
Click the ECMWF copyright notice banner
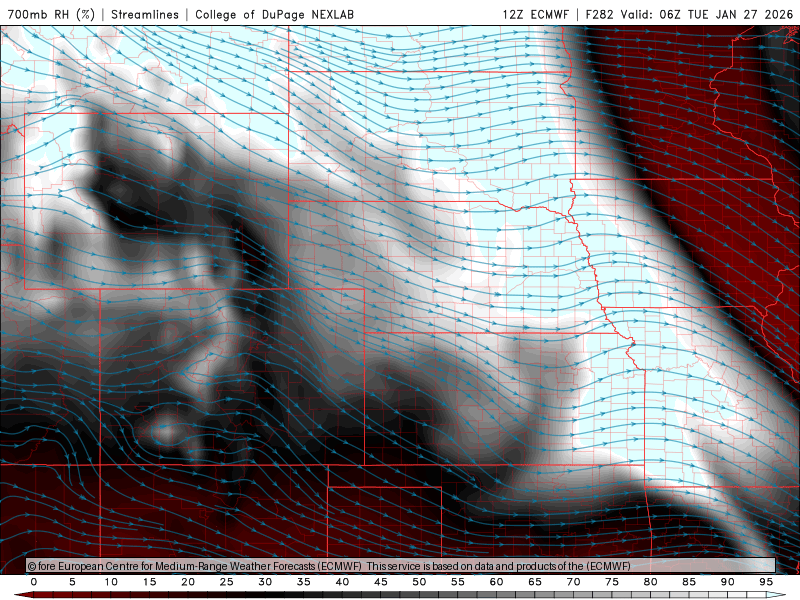[401, 566]
